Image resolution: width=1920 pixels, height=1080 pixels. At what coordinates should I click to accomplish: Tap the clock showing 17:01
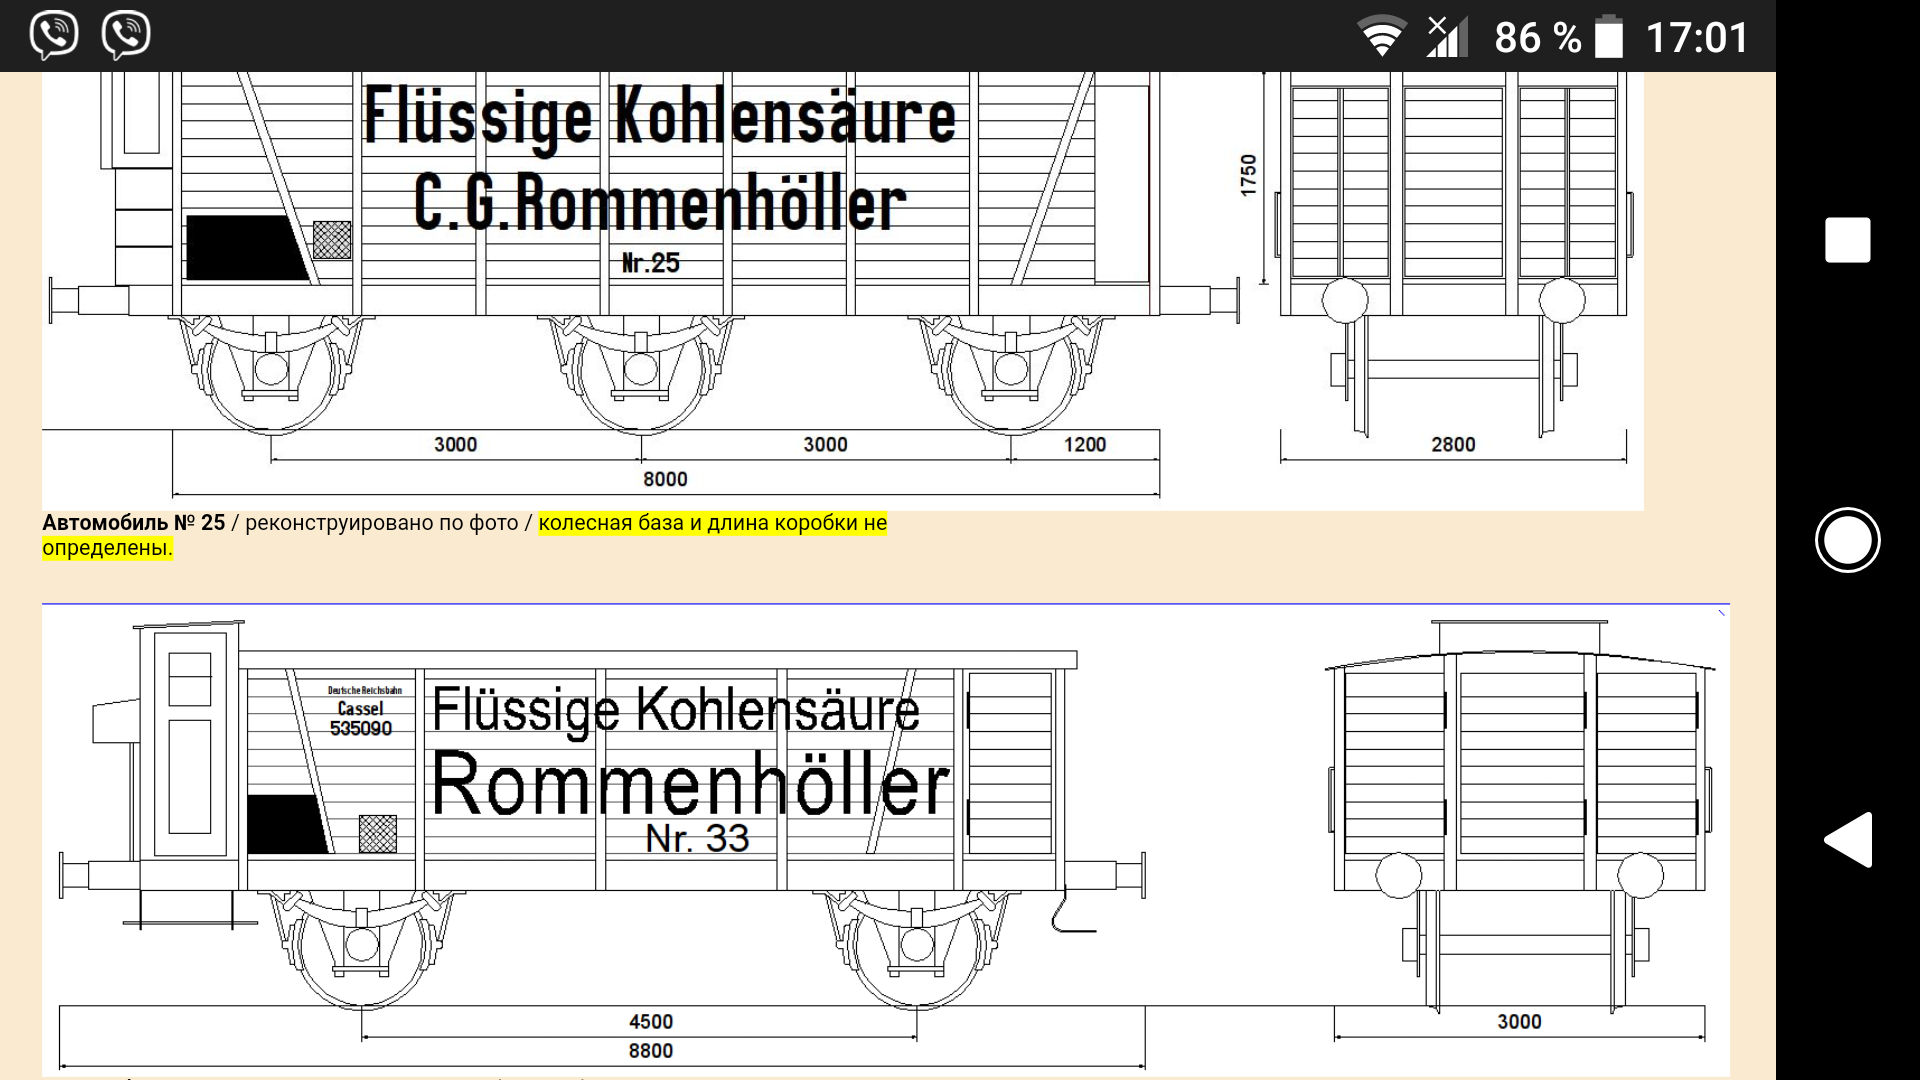click(1697, 38)
